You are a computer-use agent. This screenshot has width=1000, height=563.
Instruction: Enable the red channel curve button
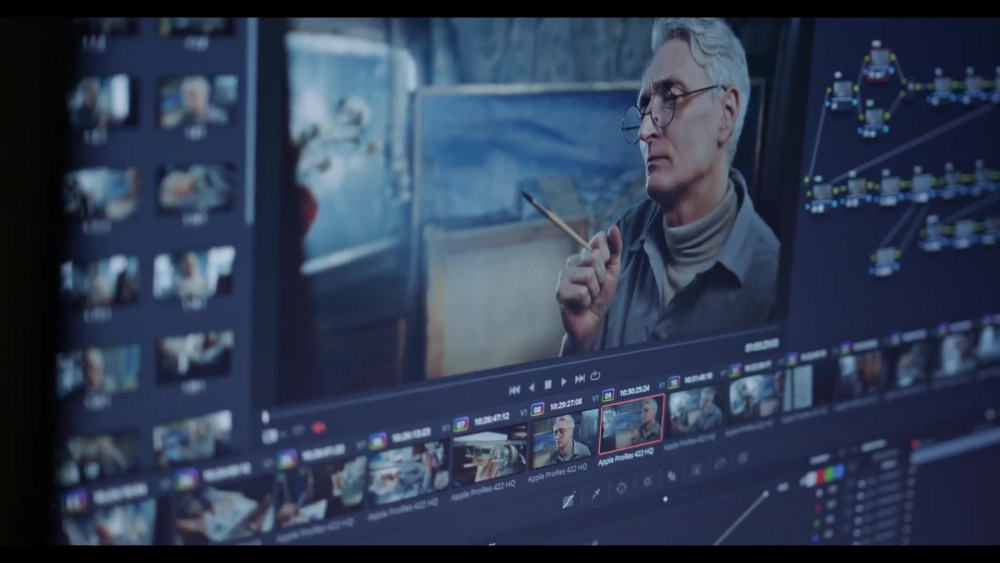click(821, 477)
